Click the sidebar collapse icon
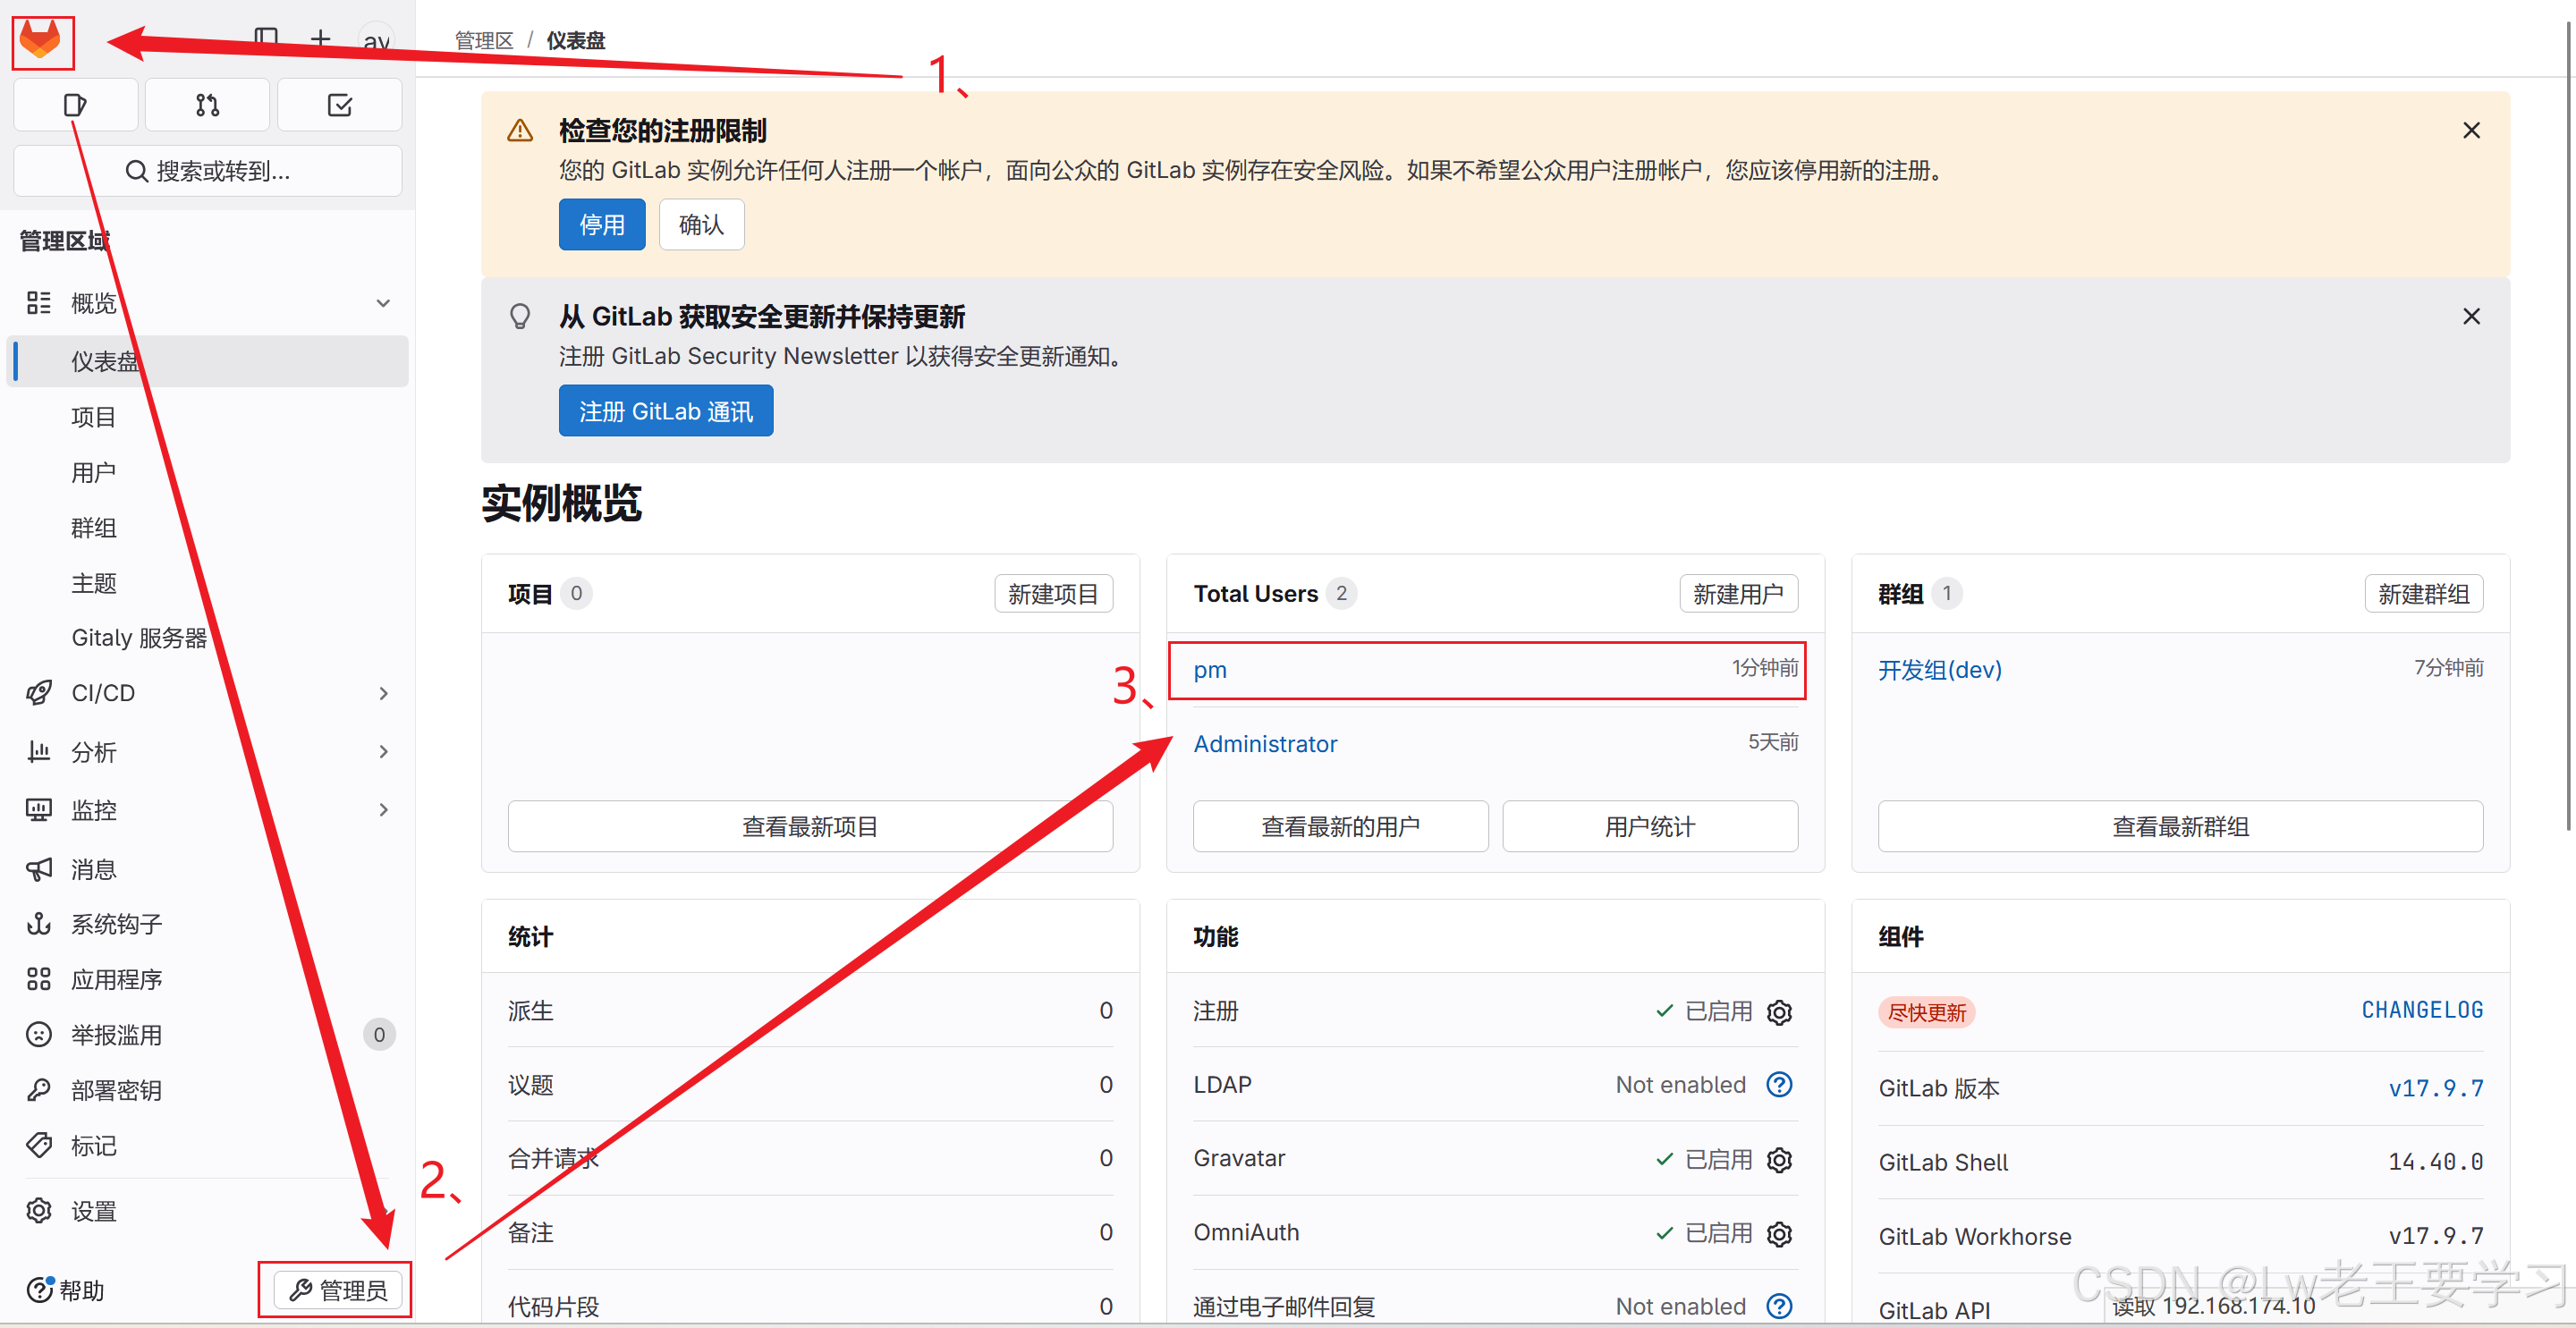This screenshot has height=1328, width=2576. click(x=266, y=39)
